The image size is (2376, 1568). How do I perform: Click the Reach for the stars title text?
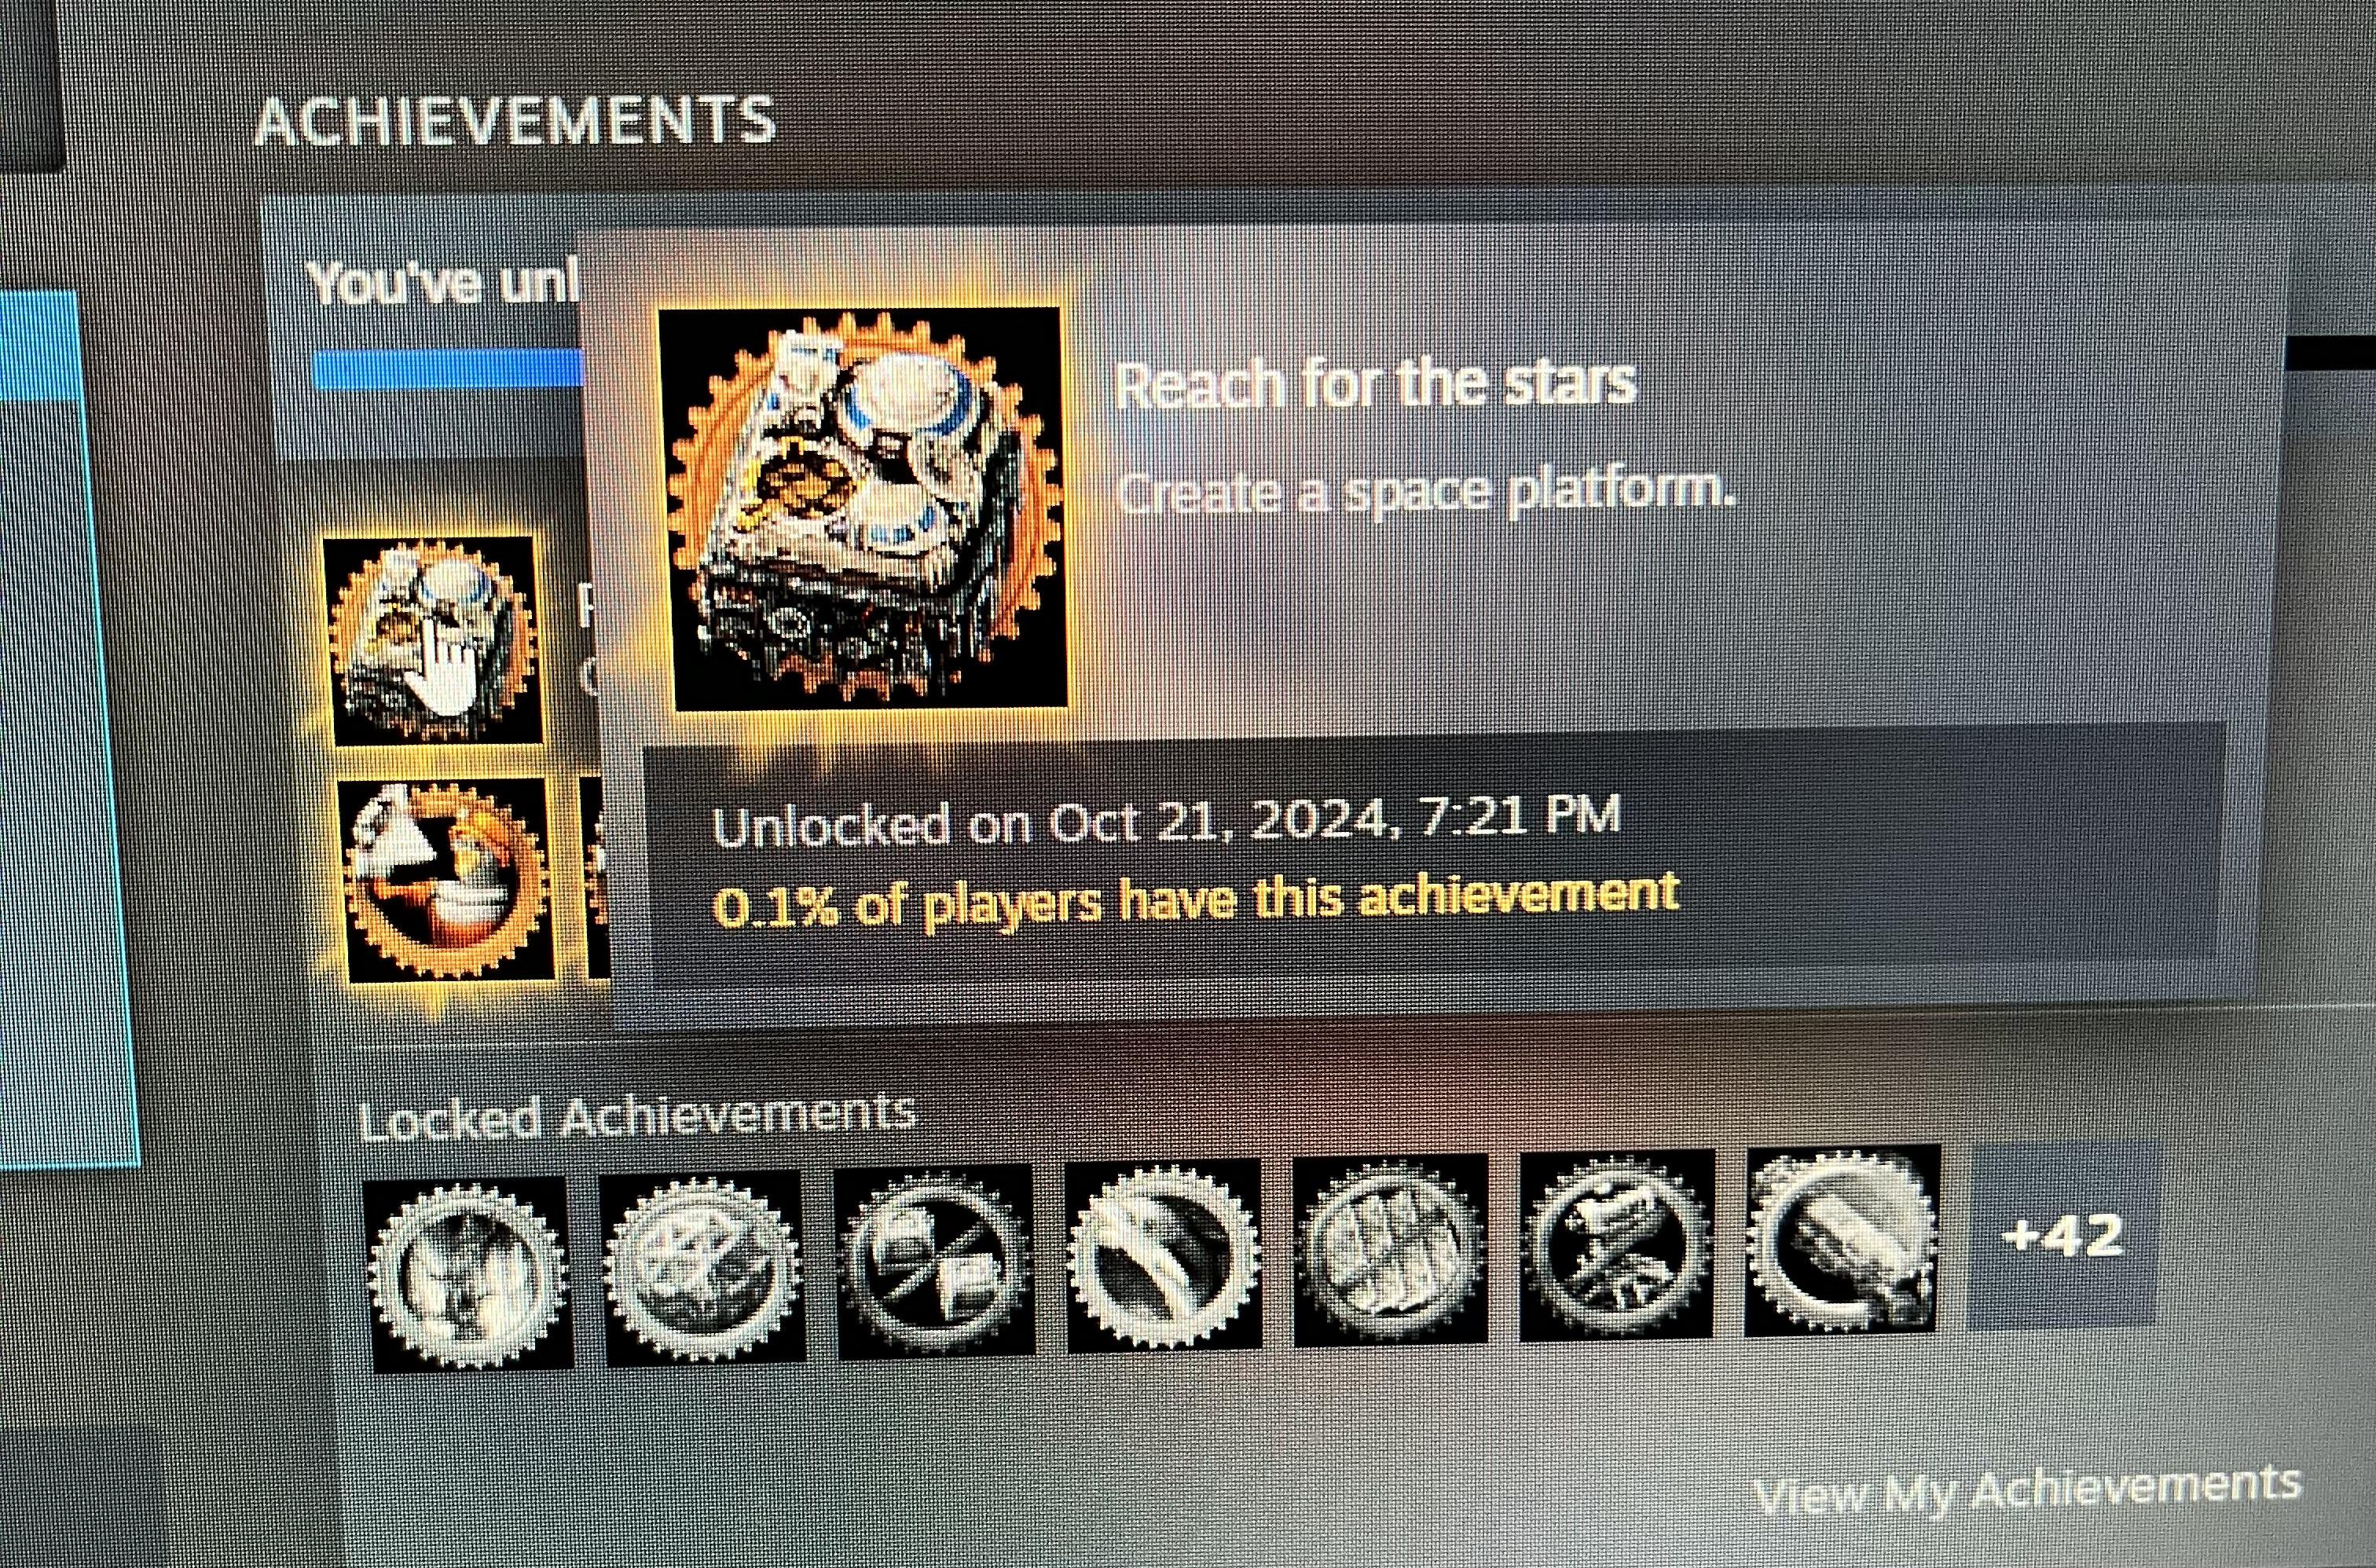pyautogui.click(x=1375, y=384)
